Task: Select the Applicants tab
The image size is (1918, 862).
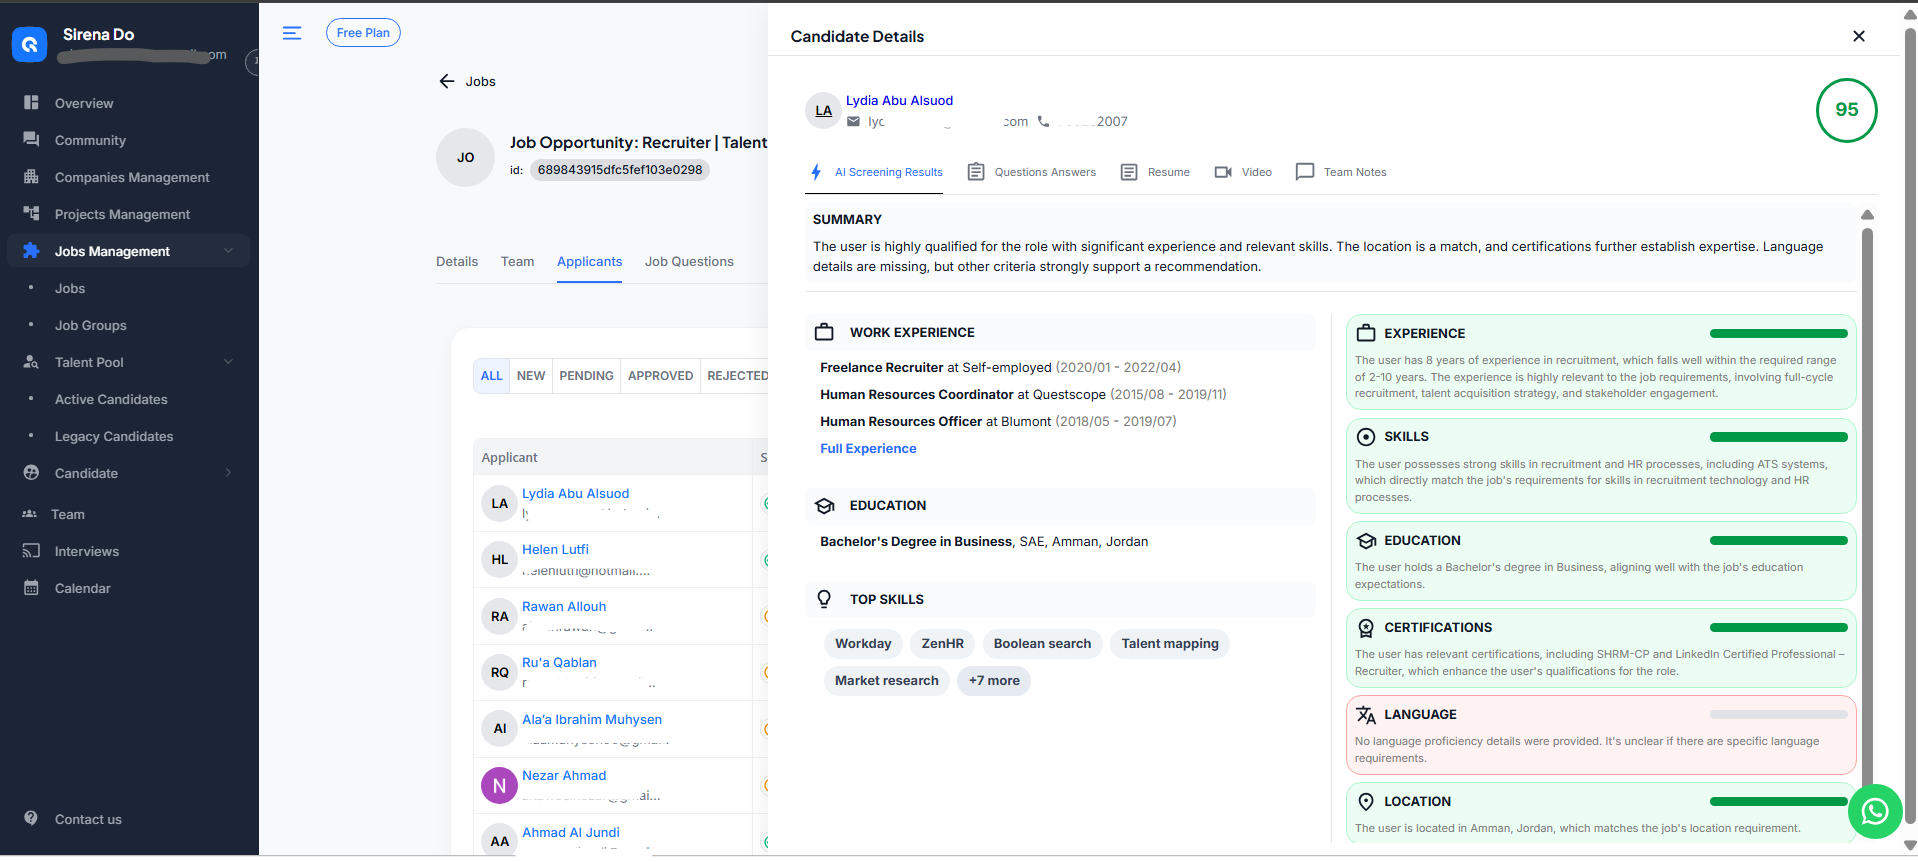Action: click(589, 261)
